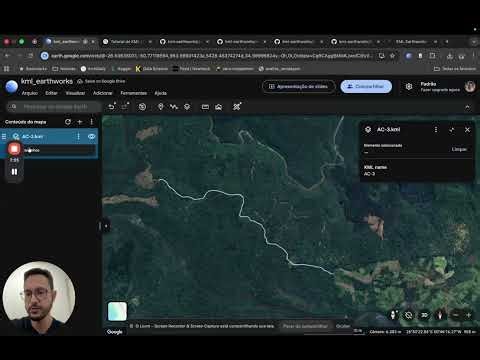Image resolution: width=480 pixels, height=360 pixels.
Task: Click the browser downloads icon
Action: click(x=450, y=56)
